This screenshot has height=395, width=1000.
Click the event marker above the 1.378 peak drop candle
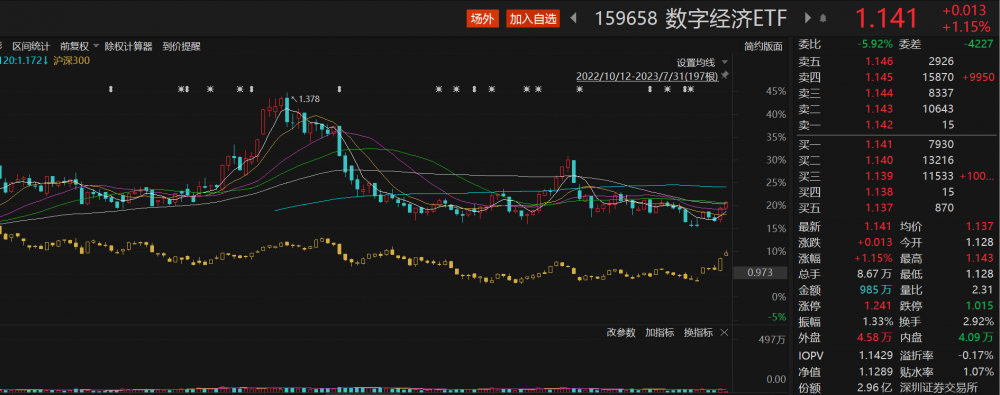tap(340, 89)
